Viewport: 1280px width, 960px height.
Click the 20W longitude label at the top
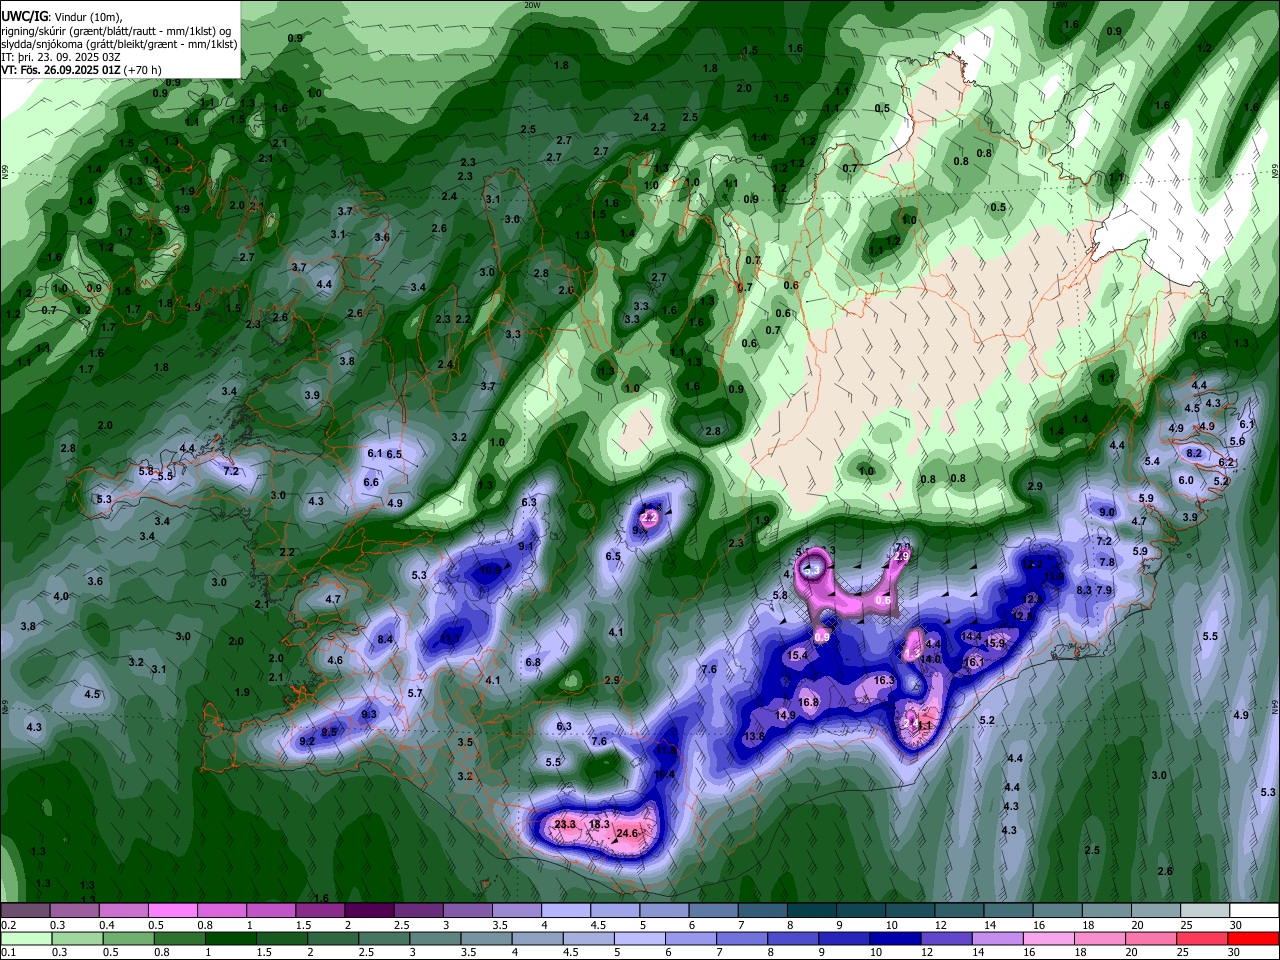(x=532, y=5)
